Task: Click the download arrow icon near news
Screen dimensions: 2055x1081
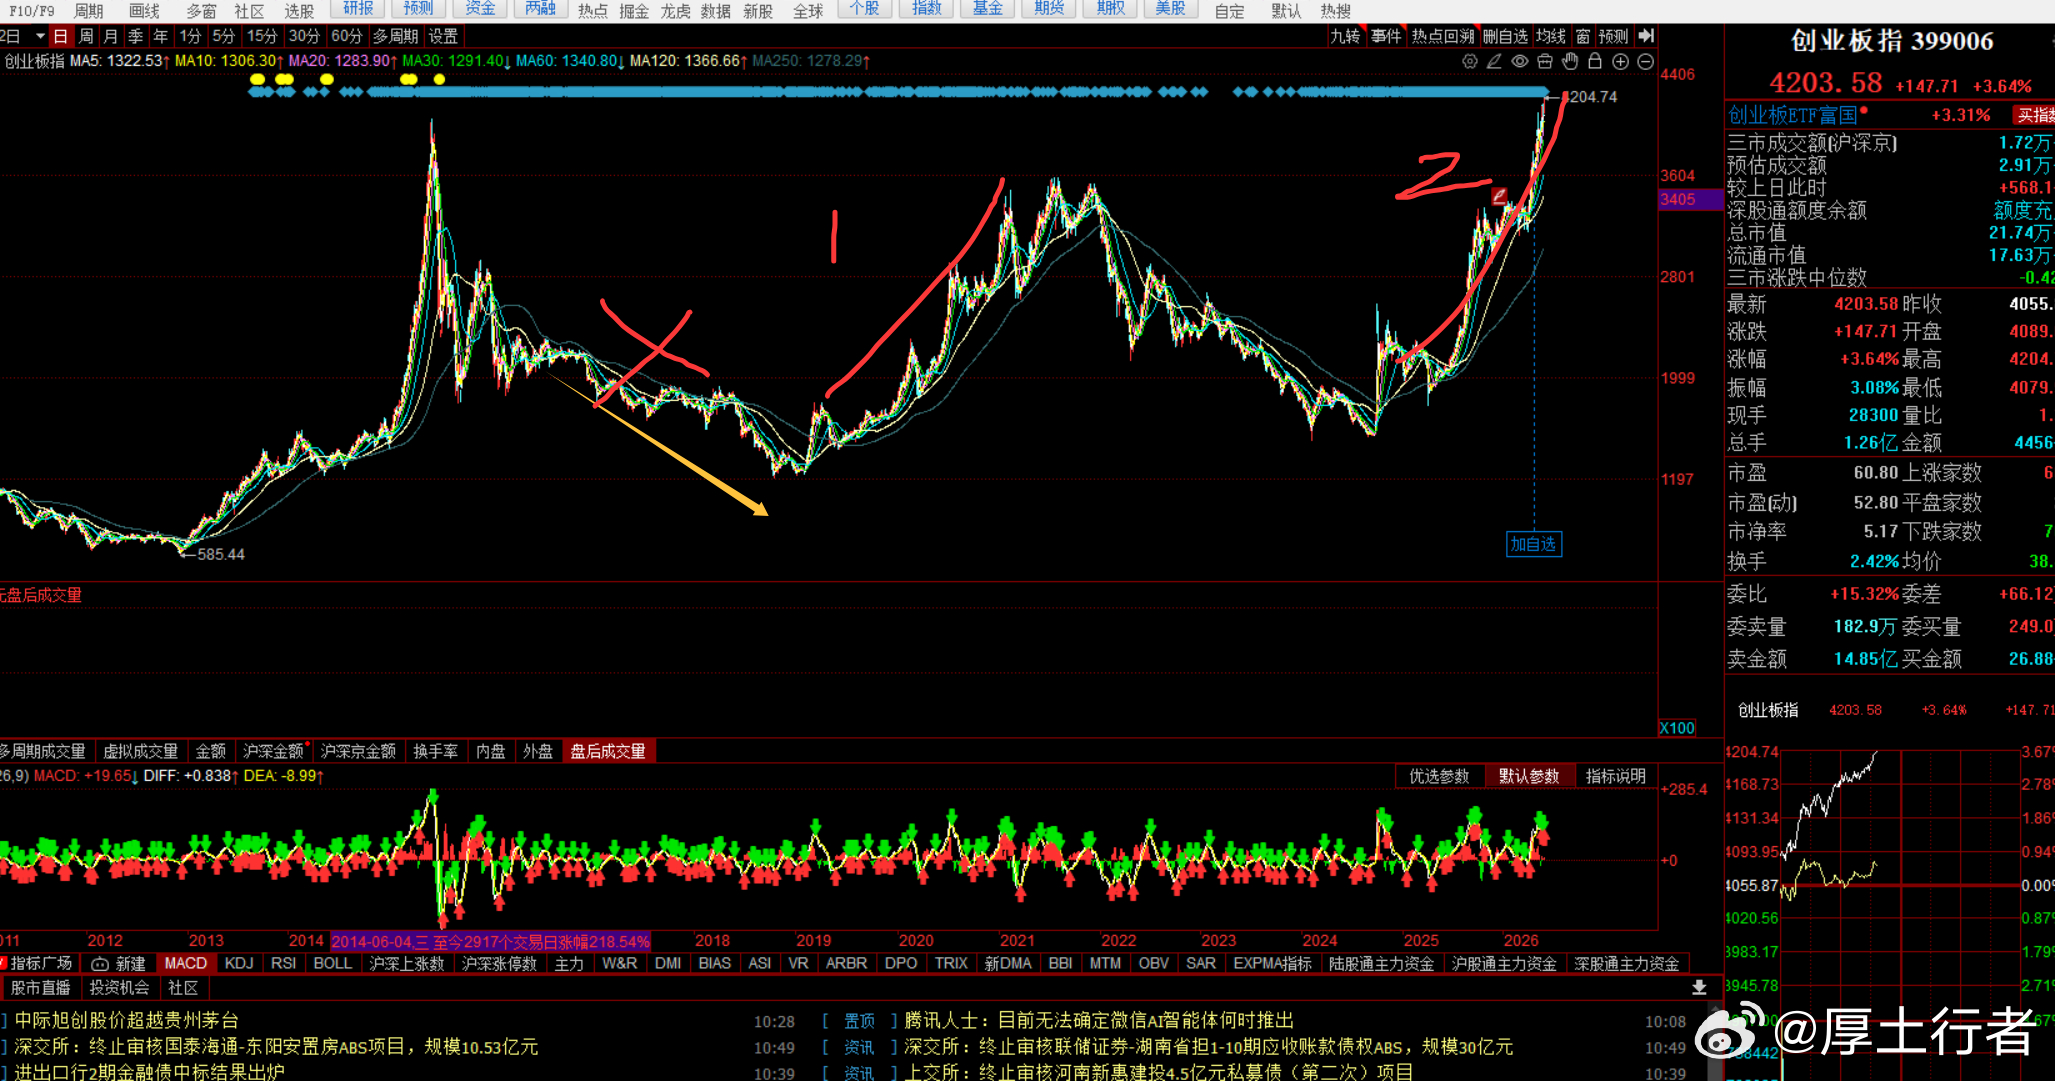Action: coord(1699,988)
